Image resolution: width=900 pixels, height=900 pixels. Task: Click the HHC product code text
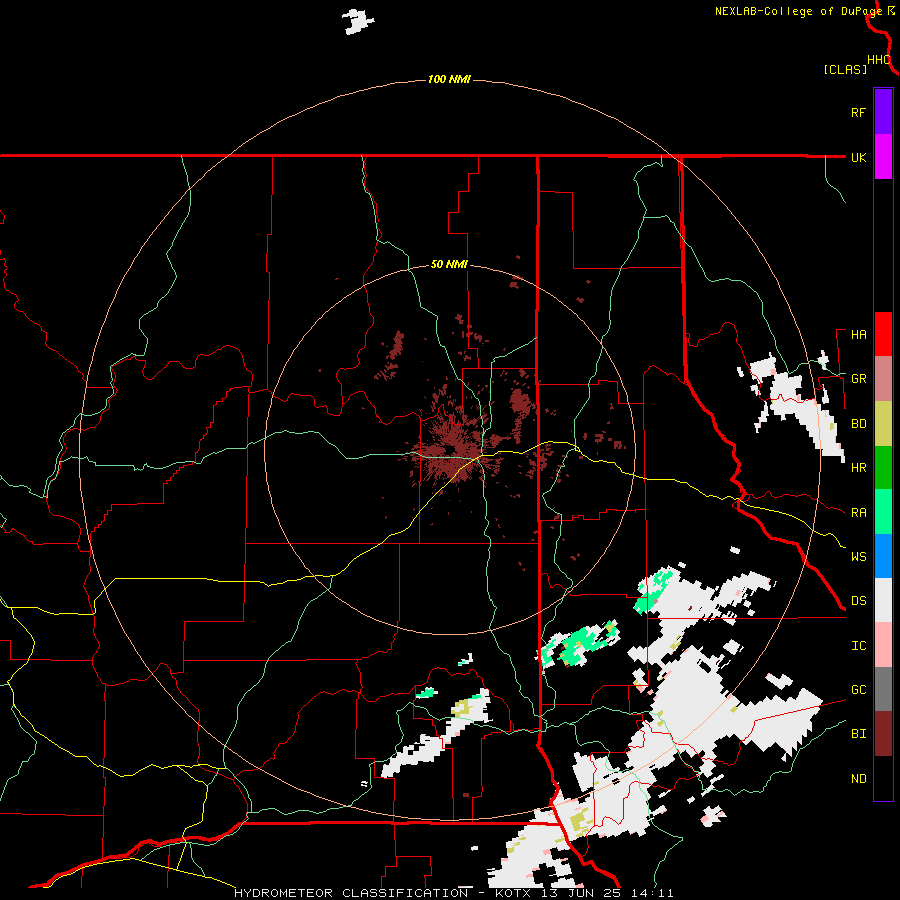[x=878, y=60]
